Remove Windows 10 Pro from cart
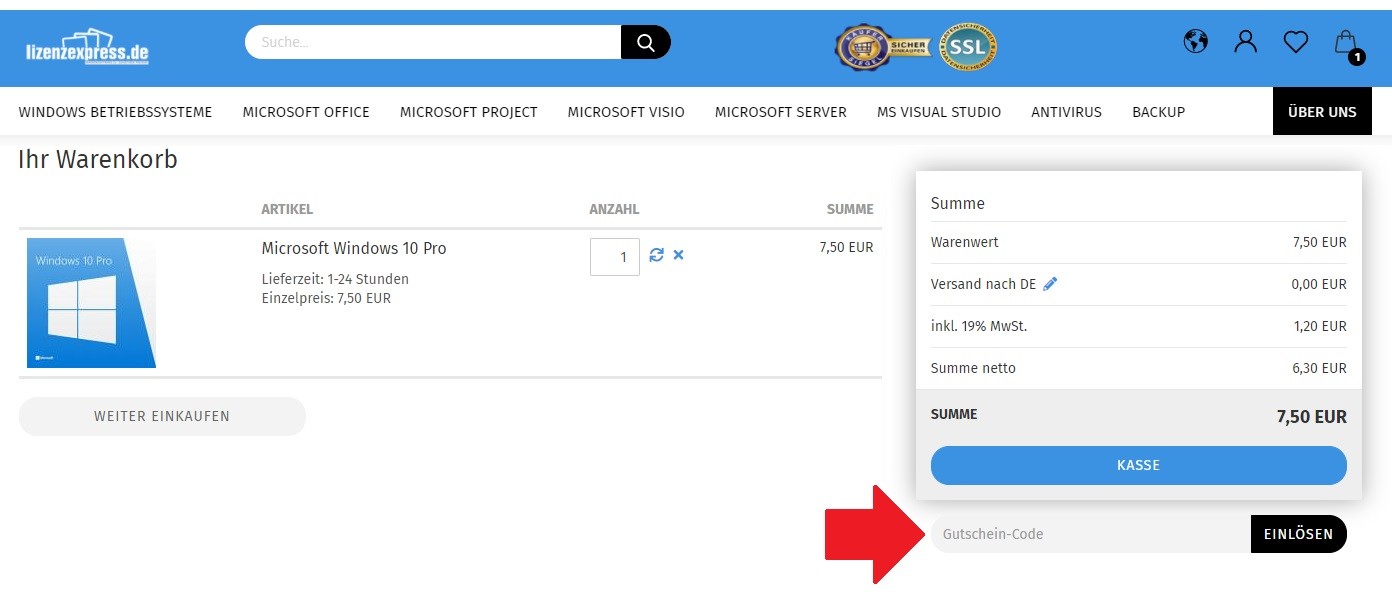This screenshot has width=1392, height=598. pyautogui.click(x=678, y=255)
